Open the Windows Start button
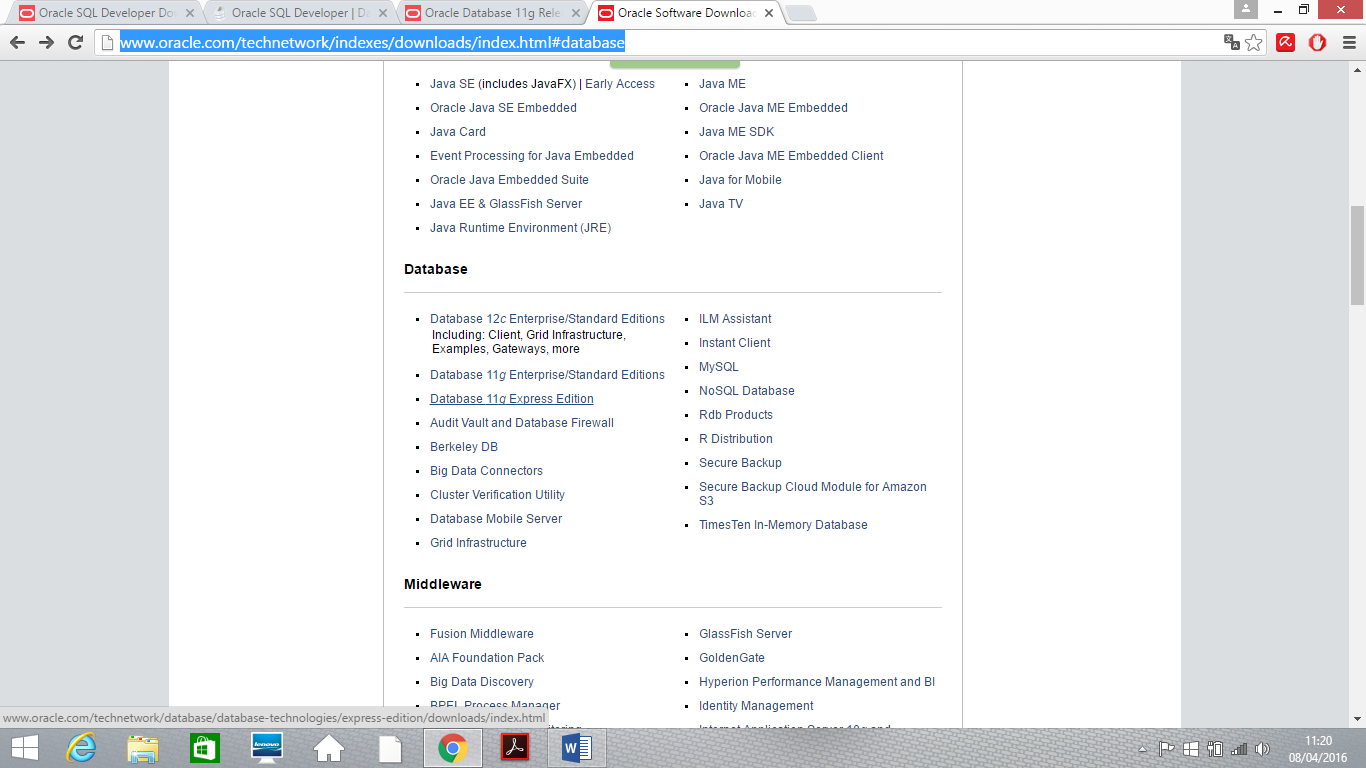Screen dimensions: 1366x768 tap(25, 748)
